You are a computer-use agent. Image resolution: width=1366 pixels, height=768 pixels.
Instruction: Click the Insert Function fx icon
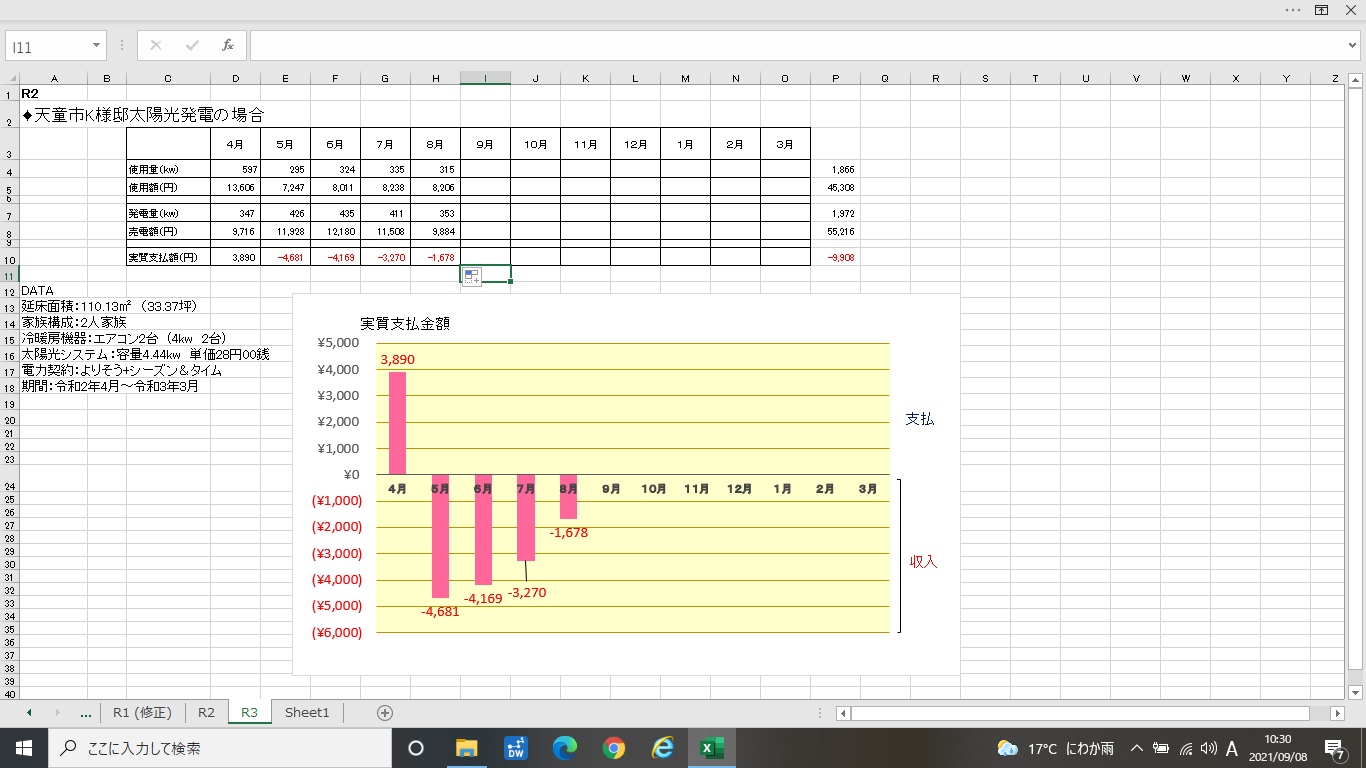[228, 45]
